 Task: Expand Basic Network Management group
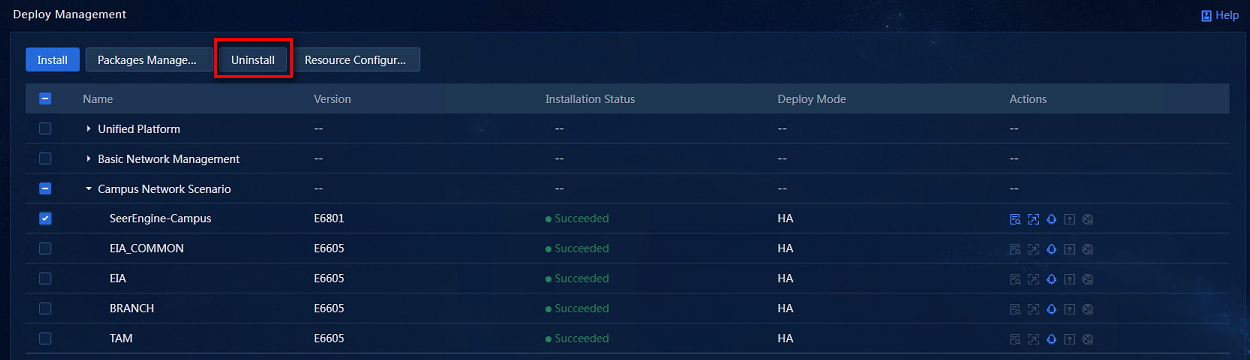[88, 159]
